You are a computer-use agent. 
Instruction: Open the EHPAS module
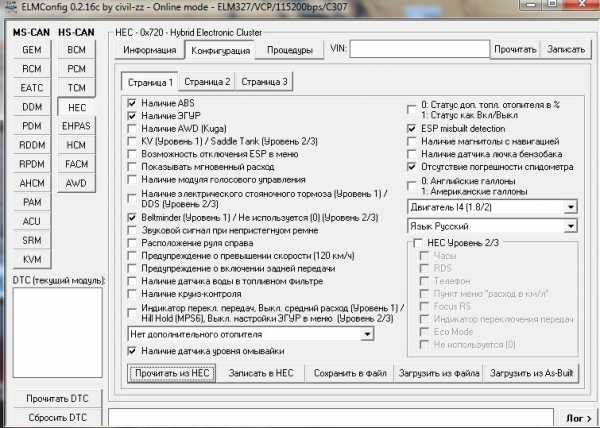(77, 126)
